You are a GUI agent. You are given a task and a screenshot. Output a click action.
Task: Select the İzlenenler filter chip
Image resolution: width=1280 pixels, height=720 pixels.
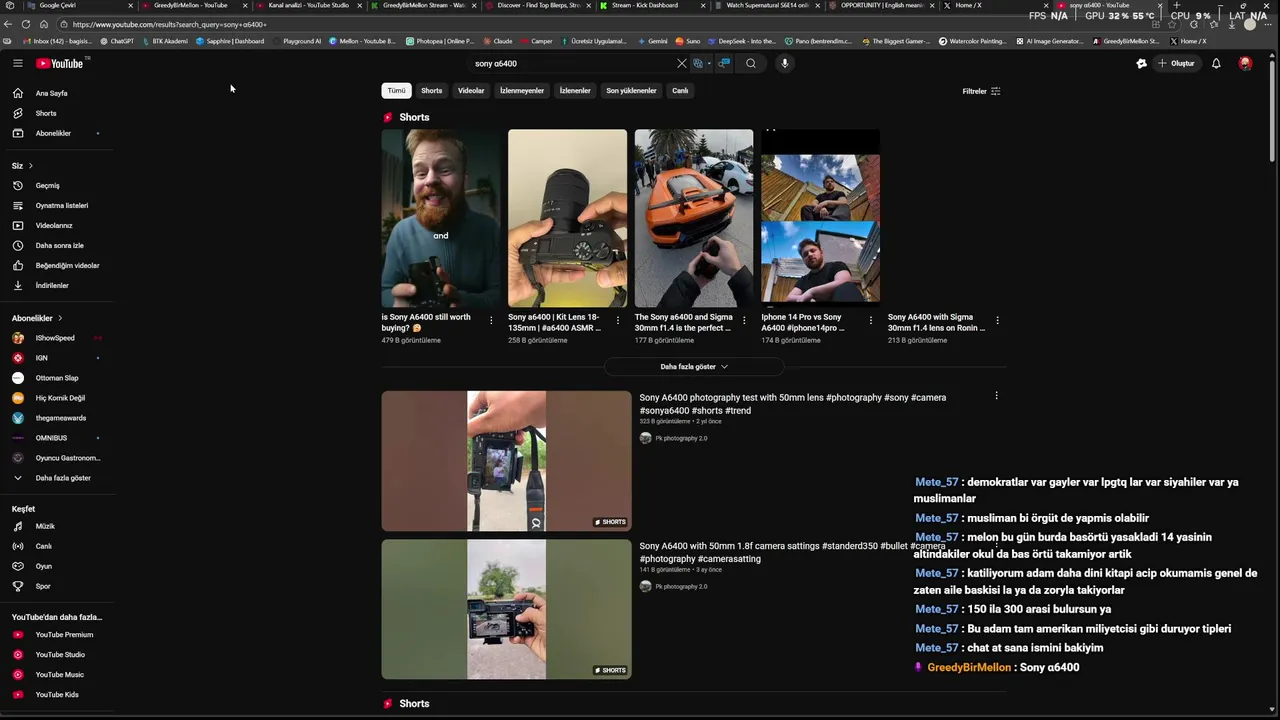tap(575, 91)
